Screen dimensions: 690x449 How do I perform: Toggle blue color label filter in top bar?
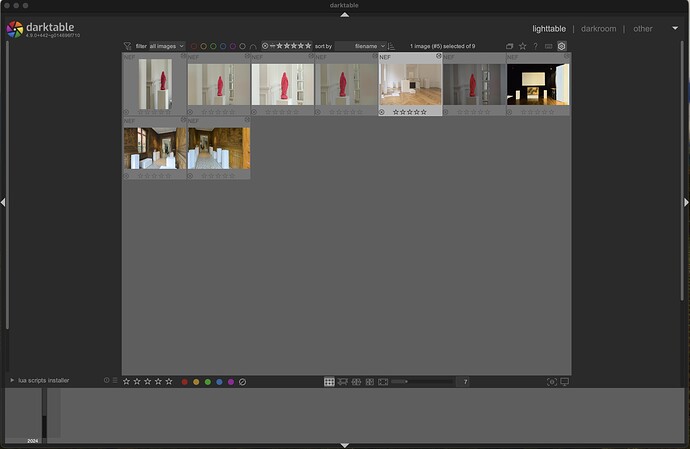pos(223,46)
